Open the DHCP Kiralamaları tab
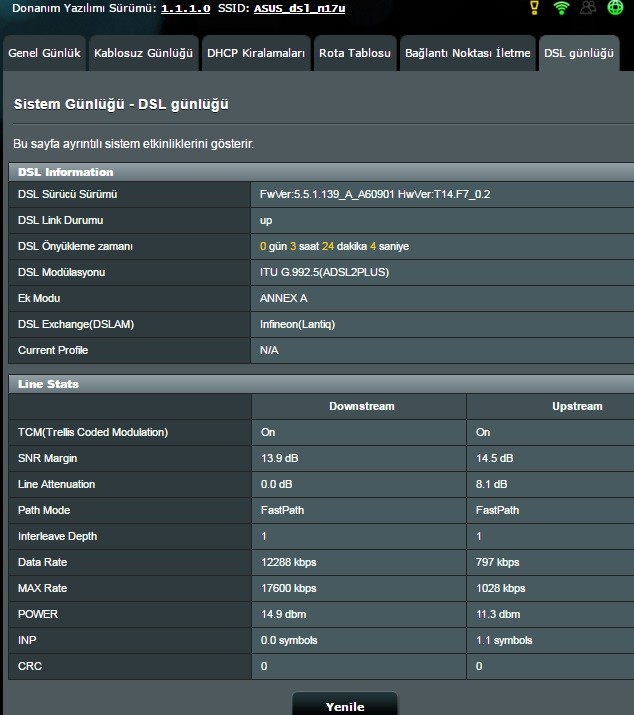634x715 pixels. pos(256,53)
